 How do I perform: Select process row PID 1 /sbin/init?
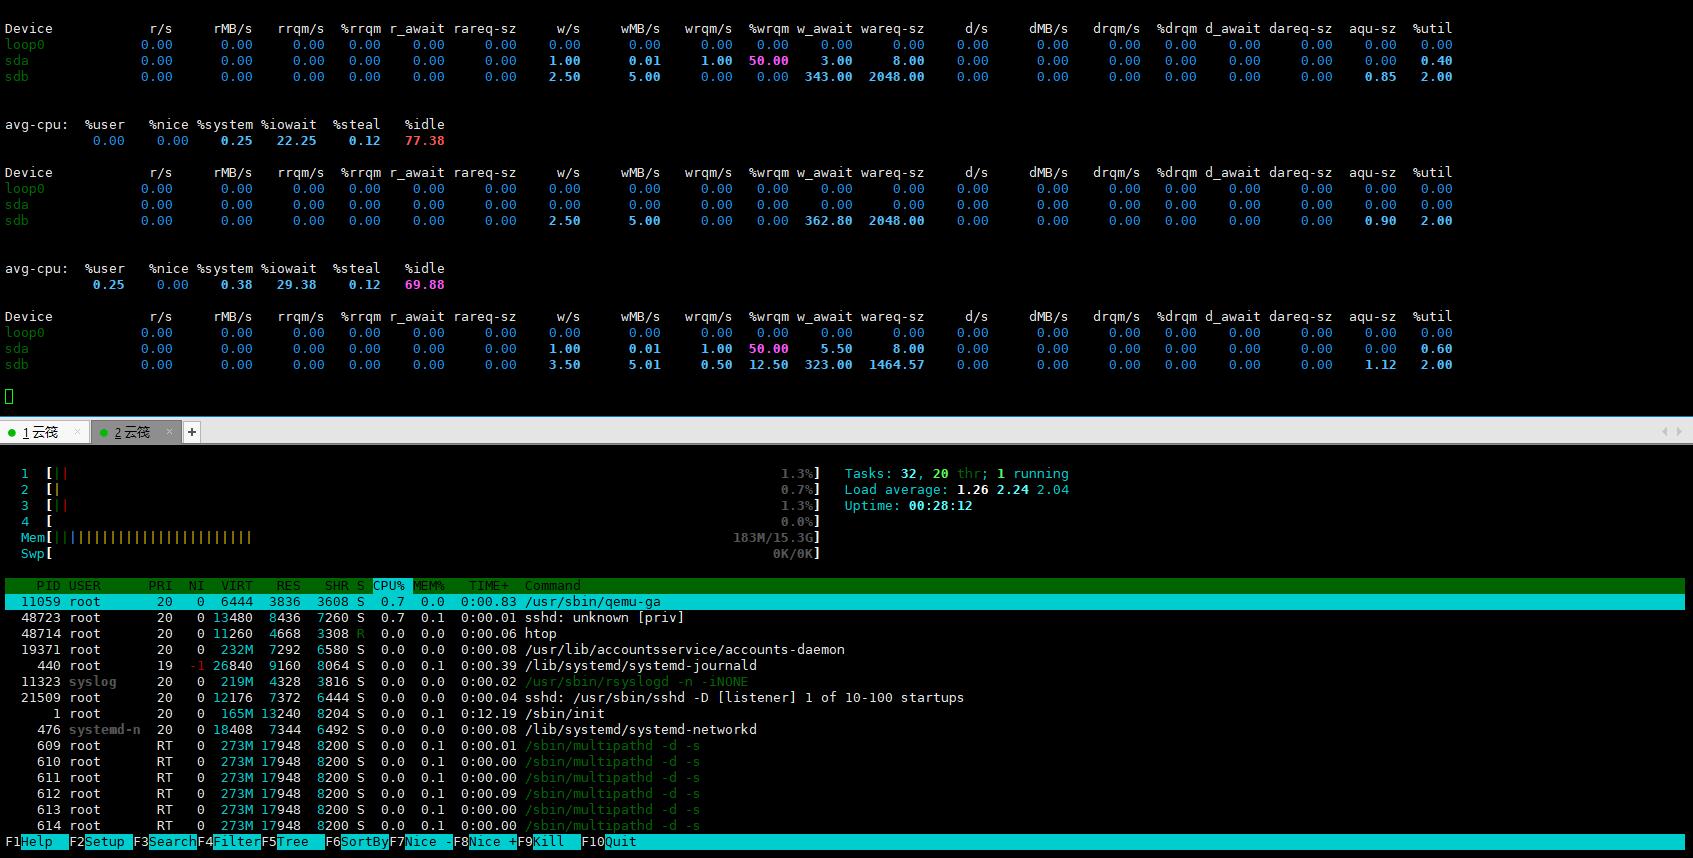(845, 714)
